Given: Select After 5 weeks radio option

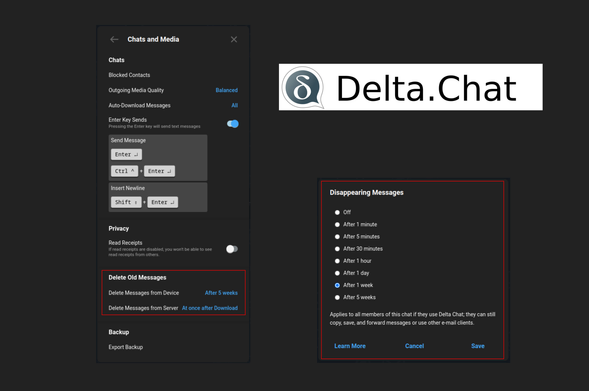Looking at the screenshot, I should coord(337,297).
